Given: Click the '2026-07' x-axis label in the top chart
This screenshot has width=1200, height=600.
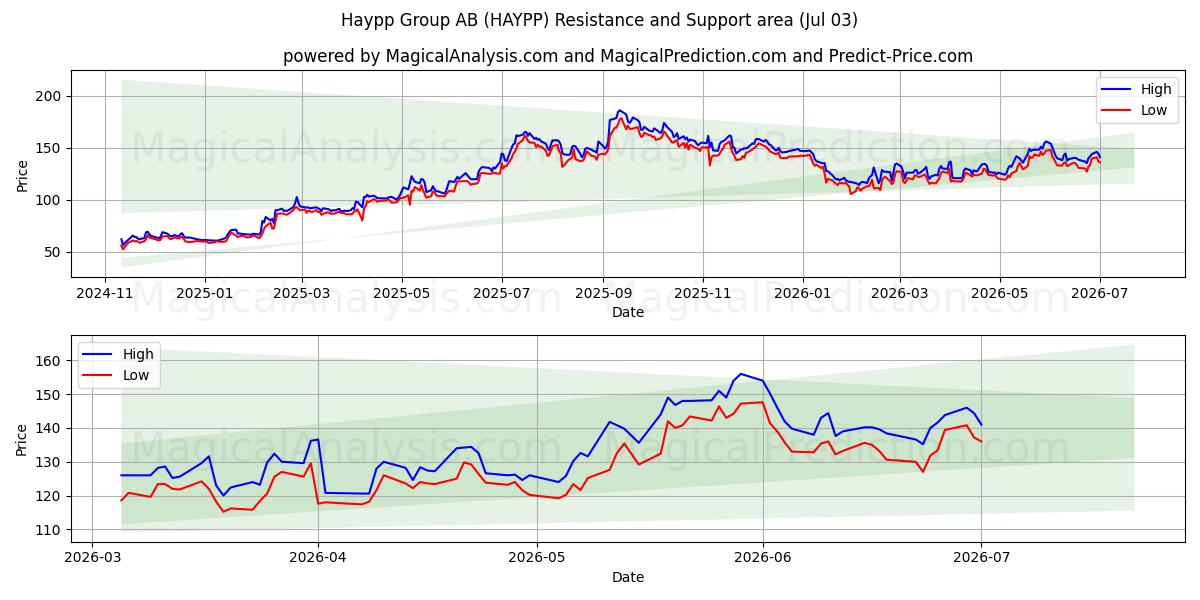Looking at the screenshot, I should tap(1098, 294).
